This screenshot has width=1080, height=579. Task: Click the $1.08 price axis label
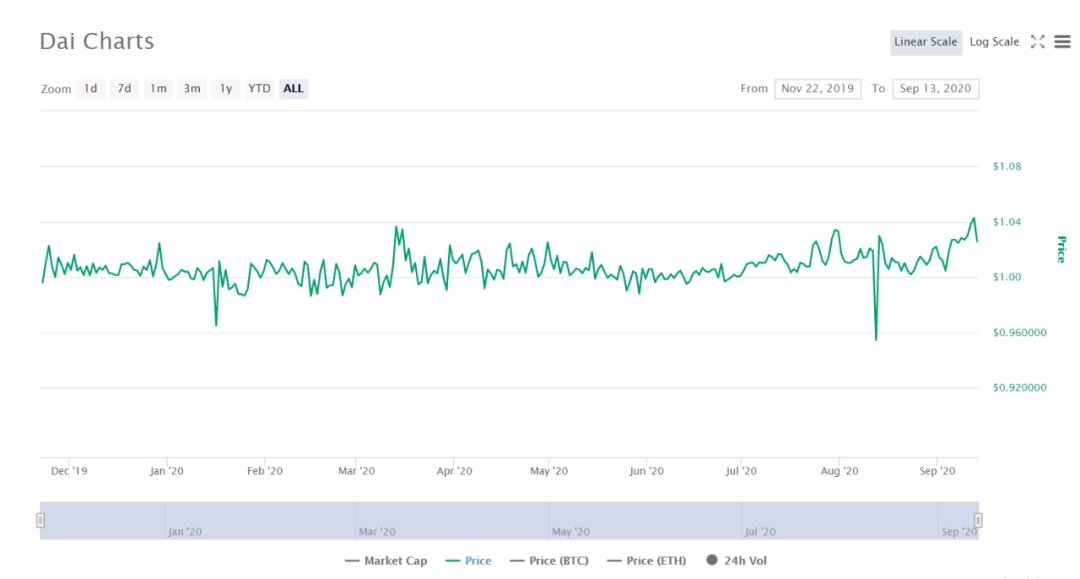pos(1007,167)
